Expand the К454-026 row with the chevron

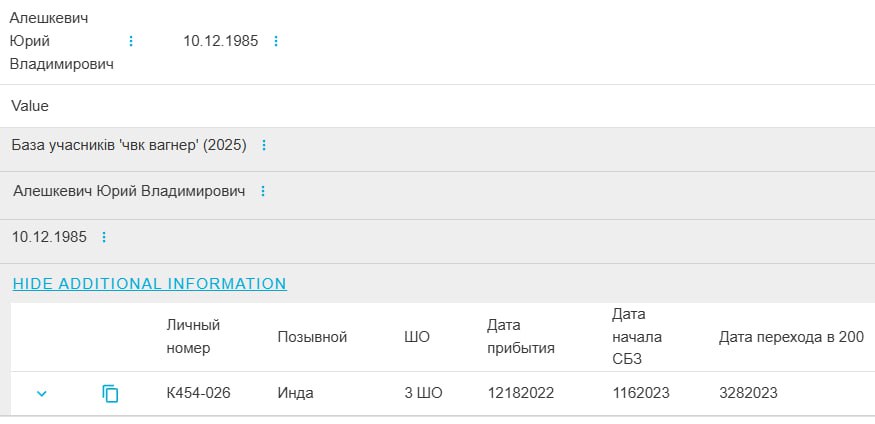coord(42,394)
